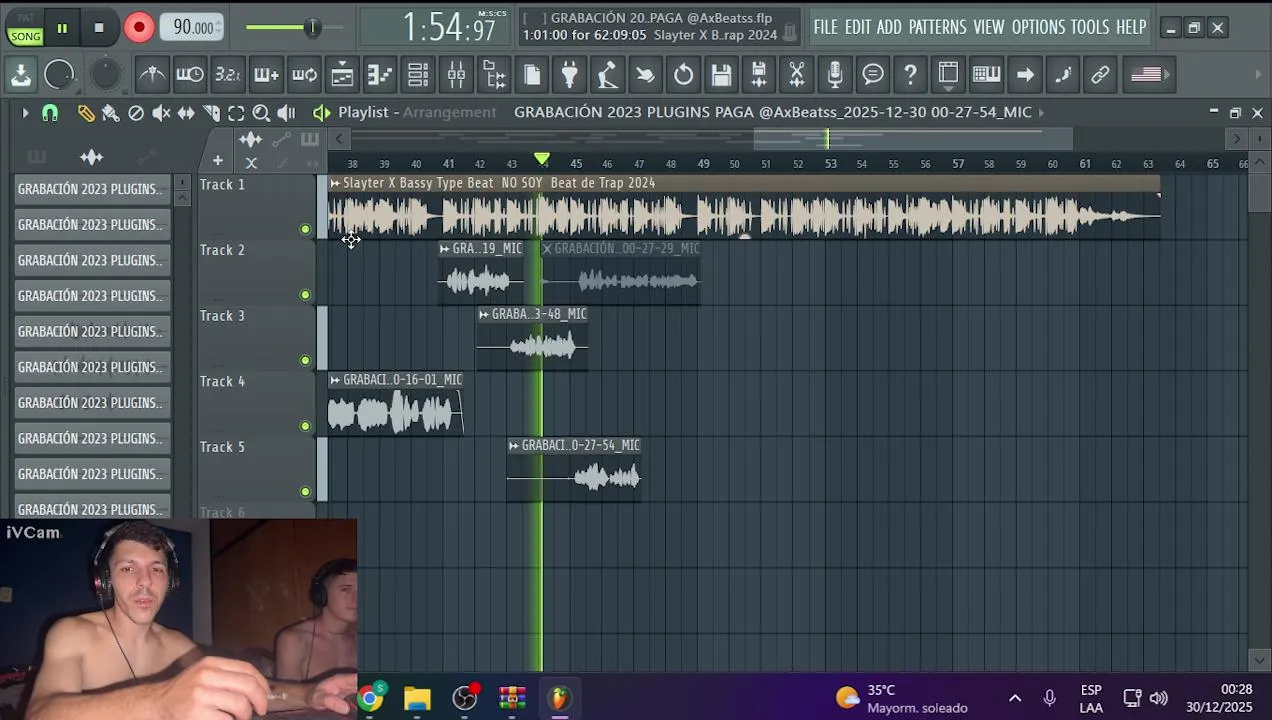The image size is (1272, 720).
Task: Toggle the Track 4 green mute light
Action: click(305, 426)
